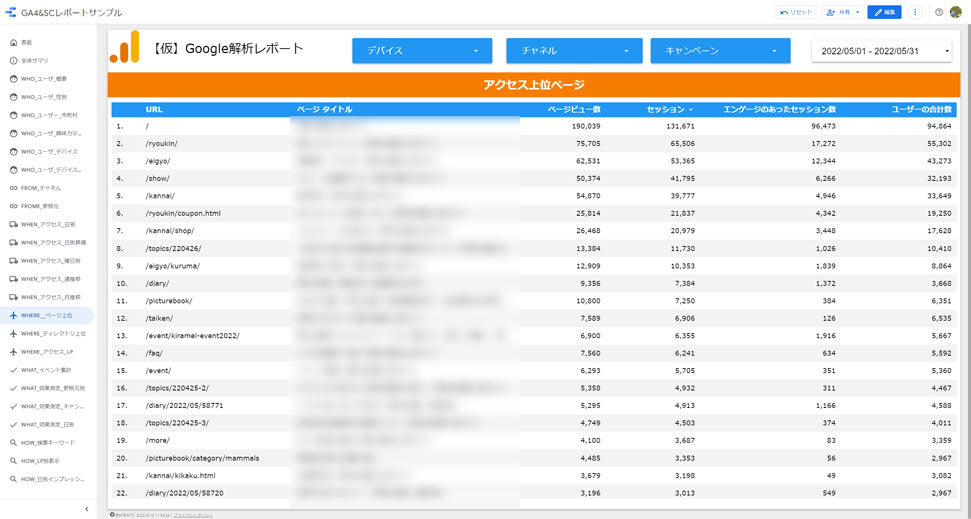The width and height of the screenshot is (971, 519).
Task: Click the Looker Studio logo icon
Action: 11,12
